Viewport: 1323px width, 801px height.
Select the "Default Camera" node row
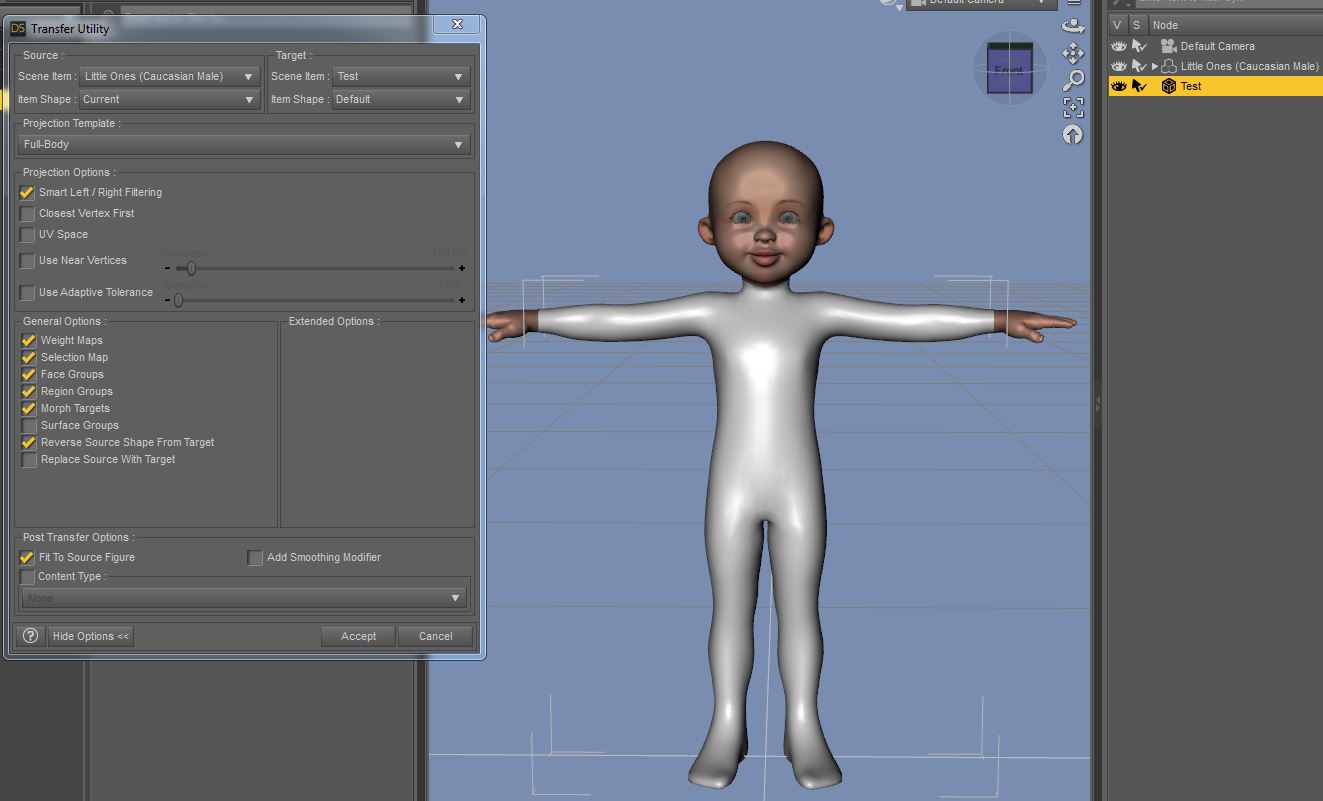coord(1216,46)
